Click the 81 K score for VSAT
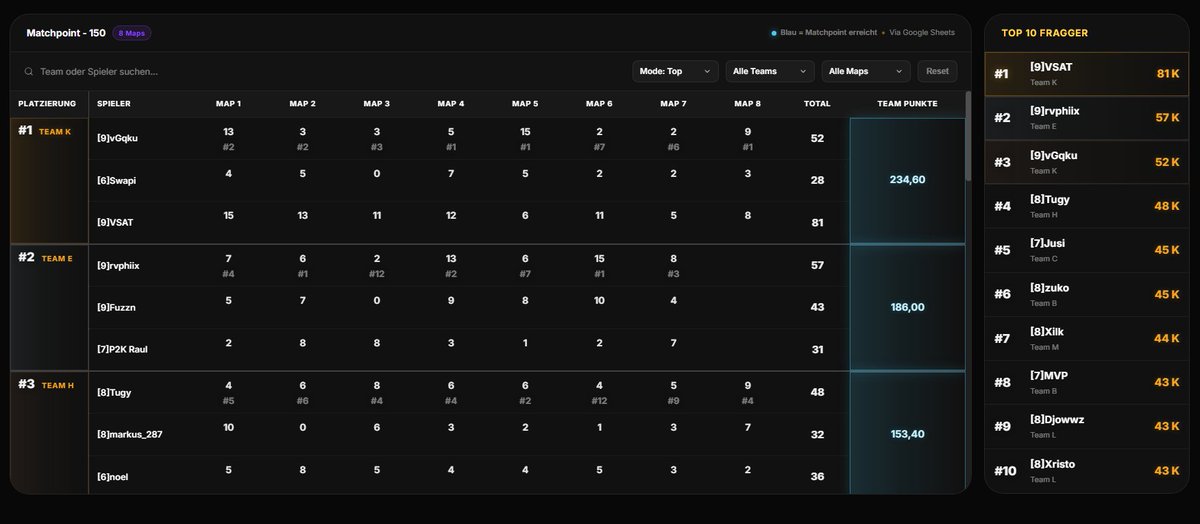The width and height of the screenshot is (1200, 524). pyautogui.click(x=1168, y=73)
